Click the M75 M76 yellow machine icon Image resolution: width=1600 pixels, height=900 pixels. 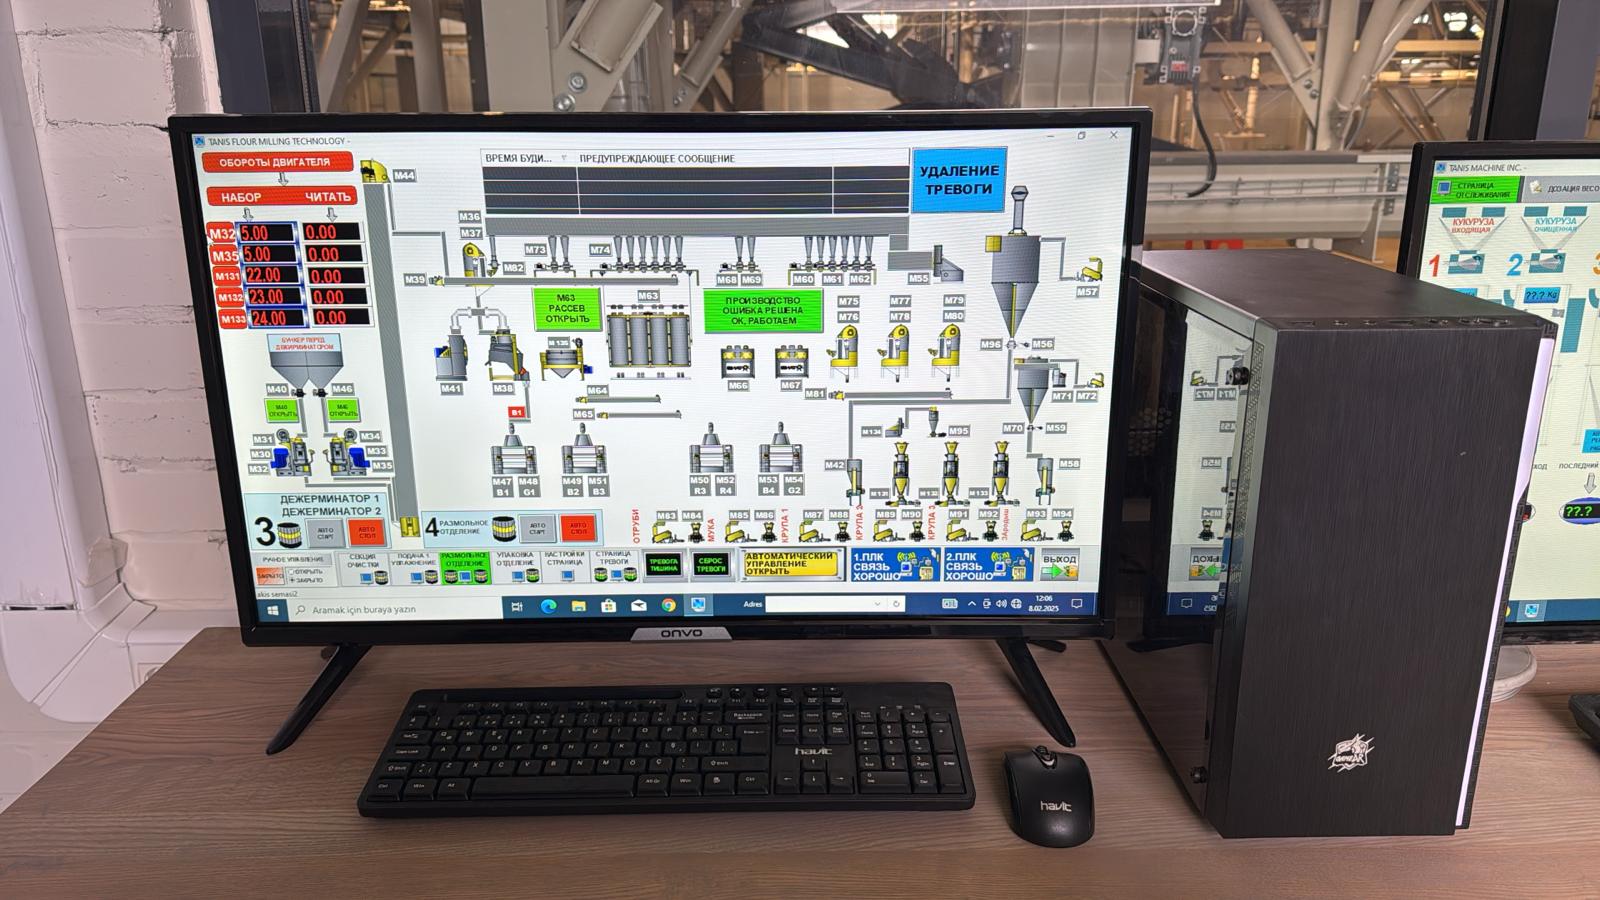pos(846,353)
